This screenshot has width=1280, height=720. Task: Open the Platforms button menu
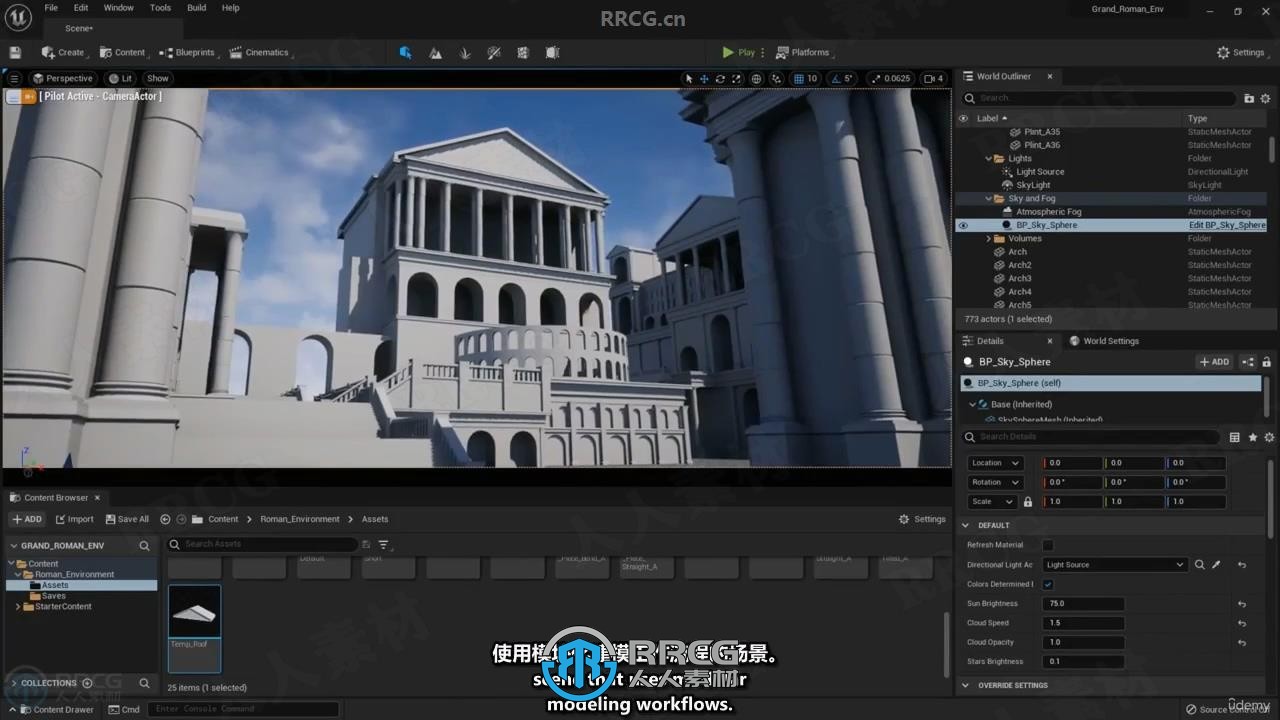[803, 52]
